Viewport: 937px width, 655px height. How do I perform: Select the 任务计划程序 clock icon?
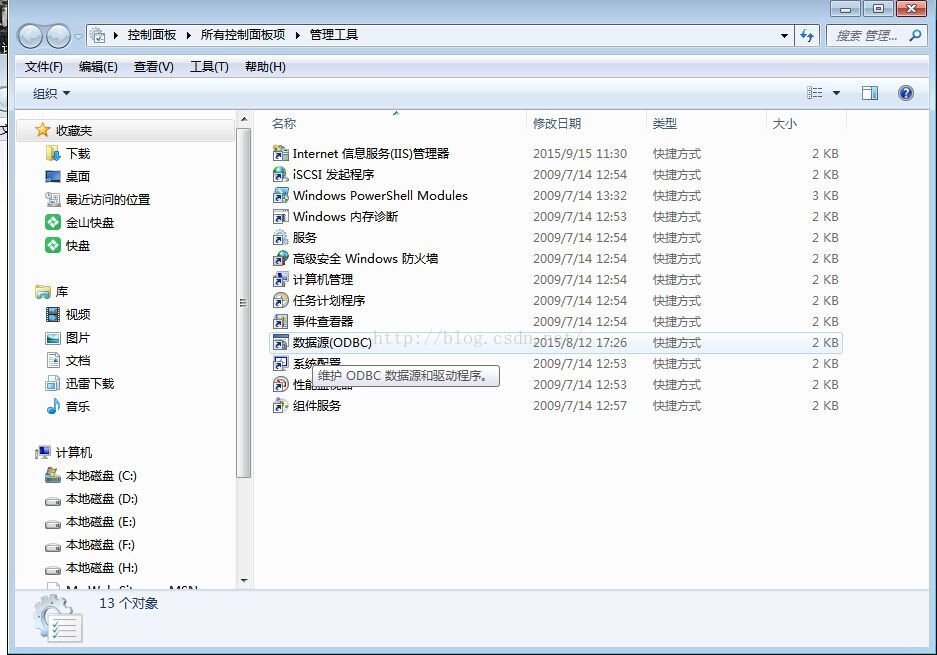[x=280, y=300]
